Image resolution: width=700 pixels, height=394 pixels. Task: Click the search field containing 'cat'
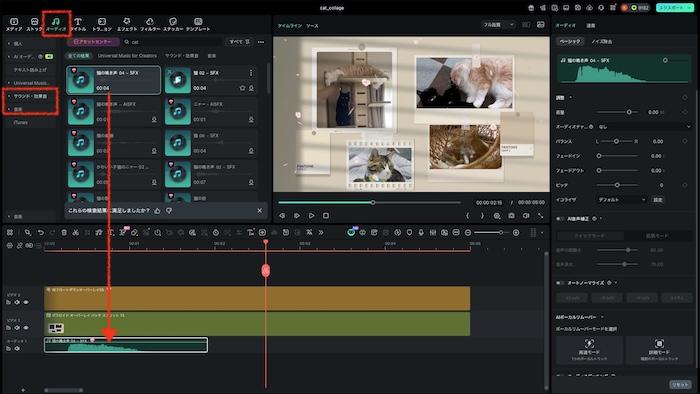coord(172,42)
